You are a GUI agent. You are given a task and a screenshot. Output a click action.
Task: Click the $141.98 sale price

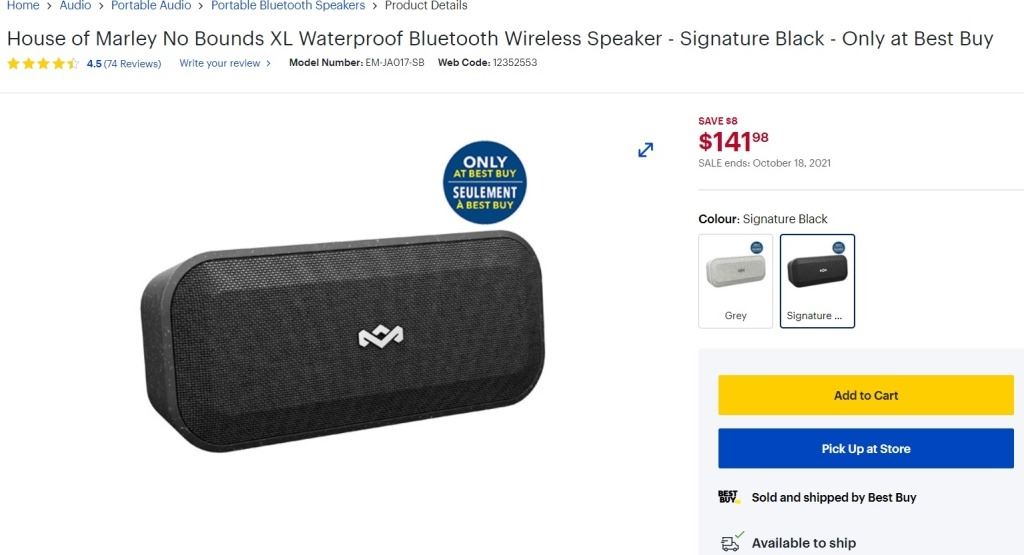tap(733, 142)
